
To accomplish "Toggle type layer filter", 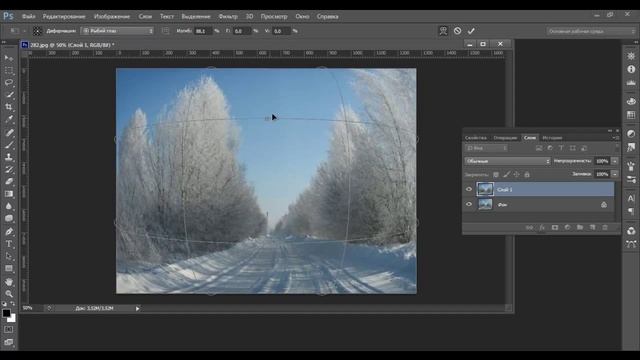I will (561, 148).
